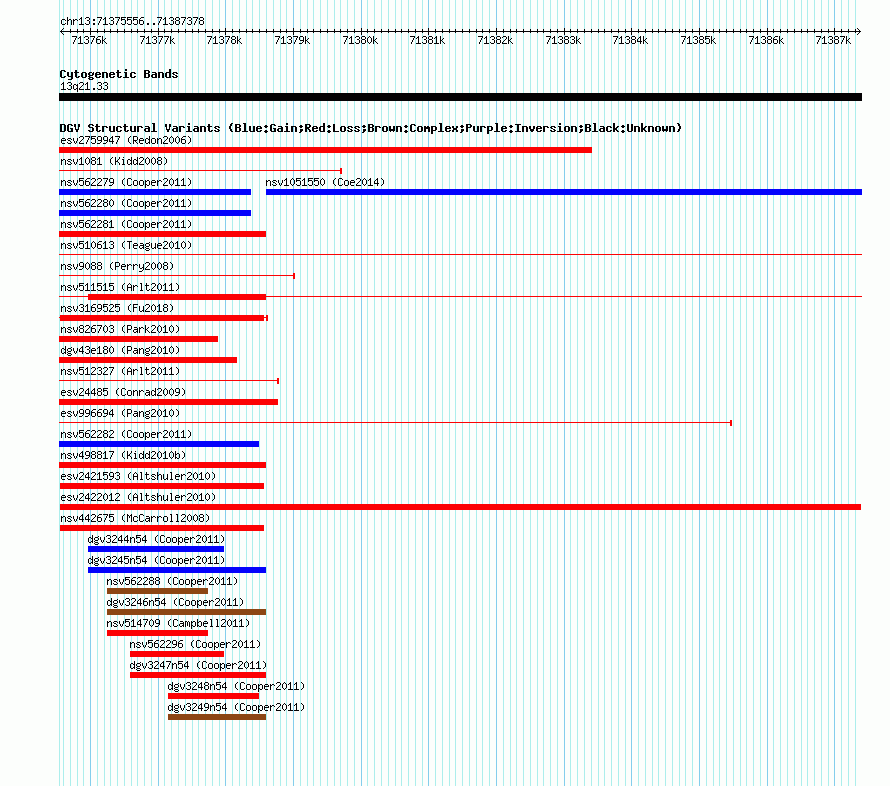Click dgv43e180 (Pang2010) label
This screenshot has width=890, height=786.
pyautogui.click(x=120, y=350)
